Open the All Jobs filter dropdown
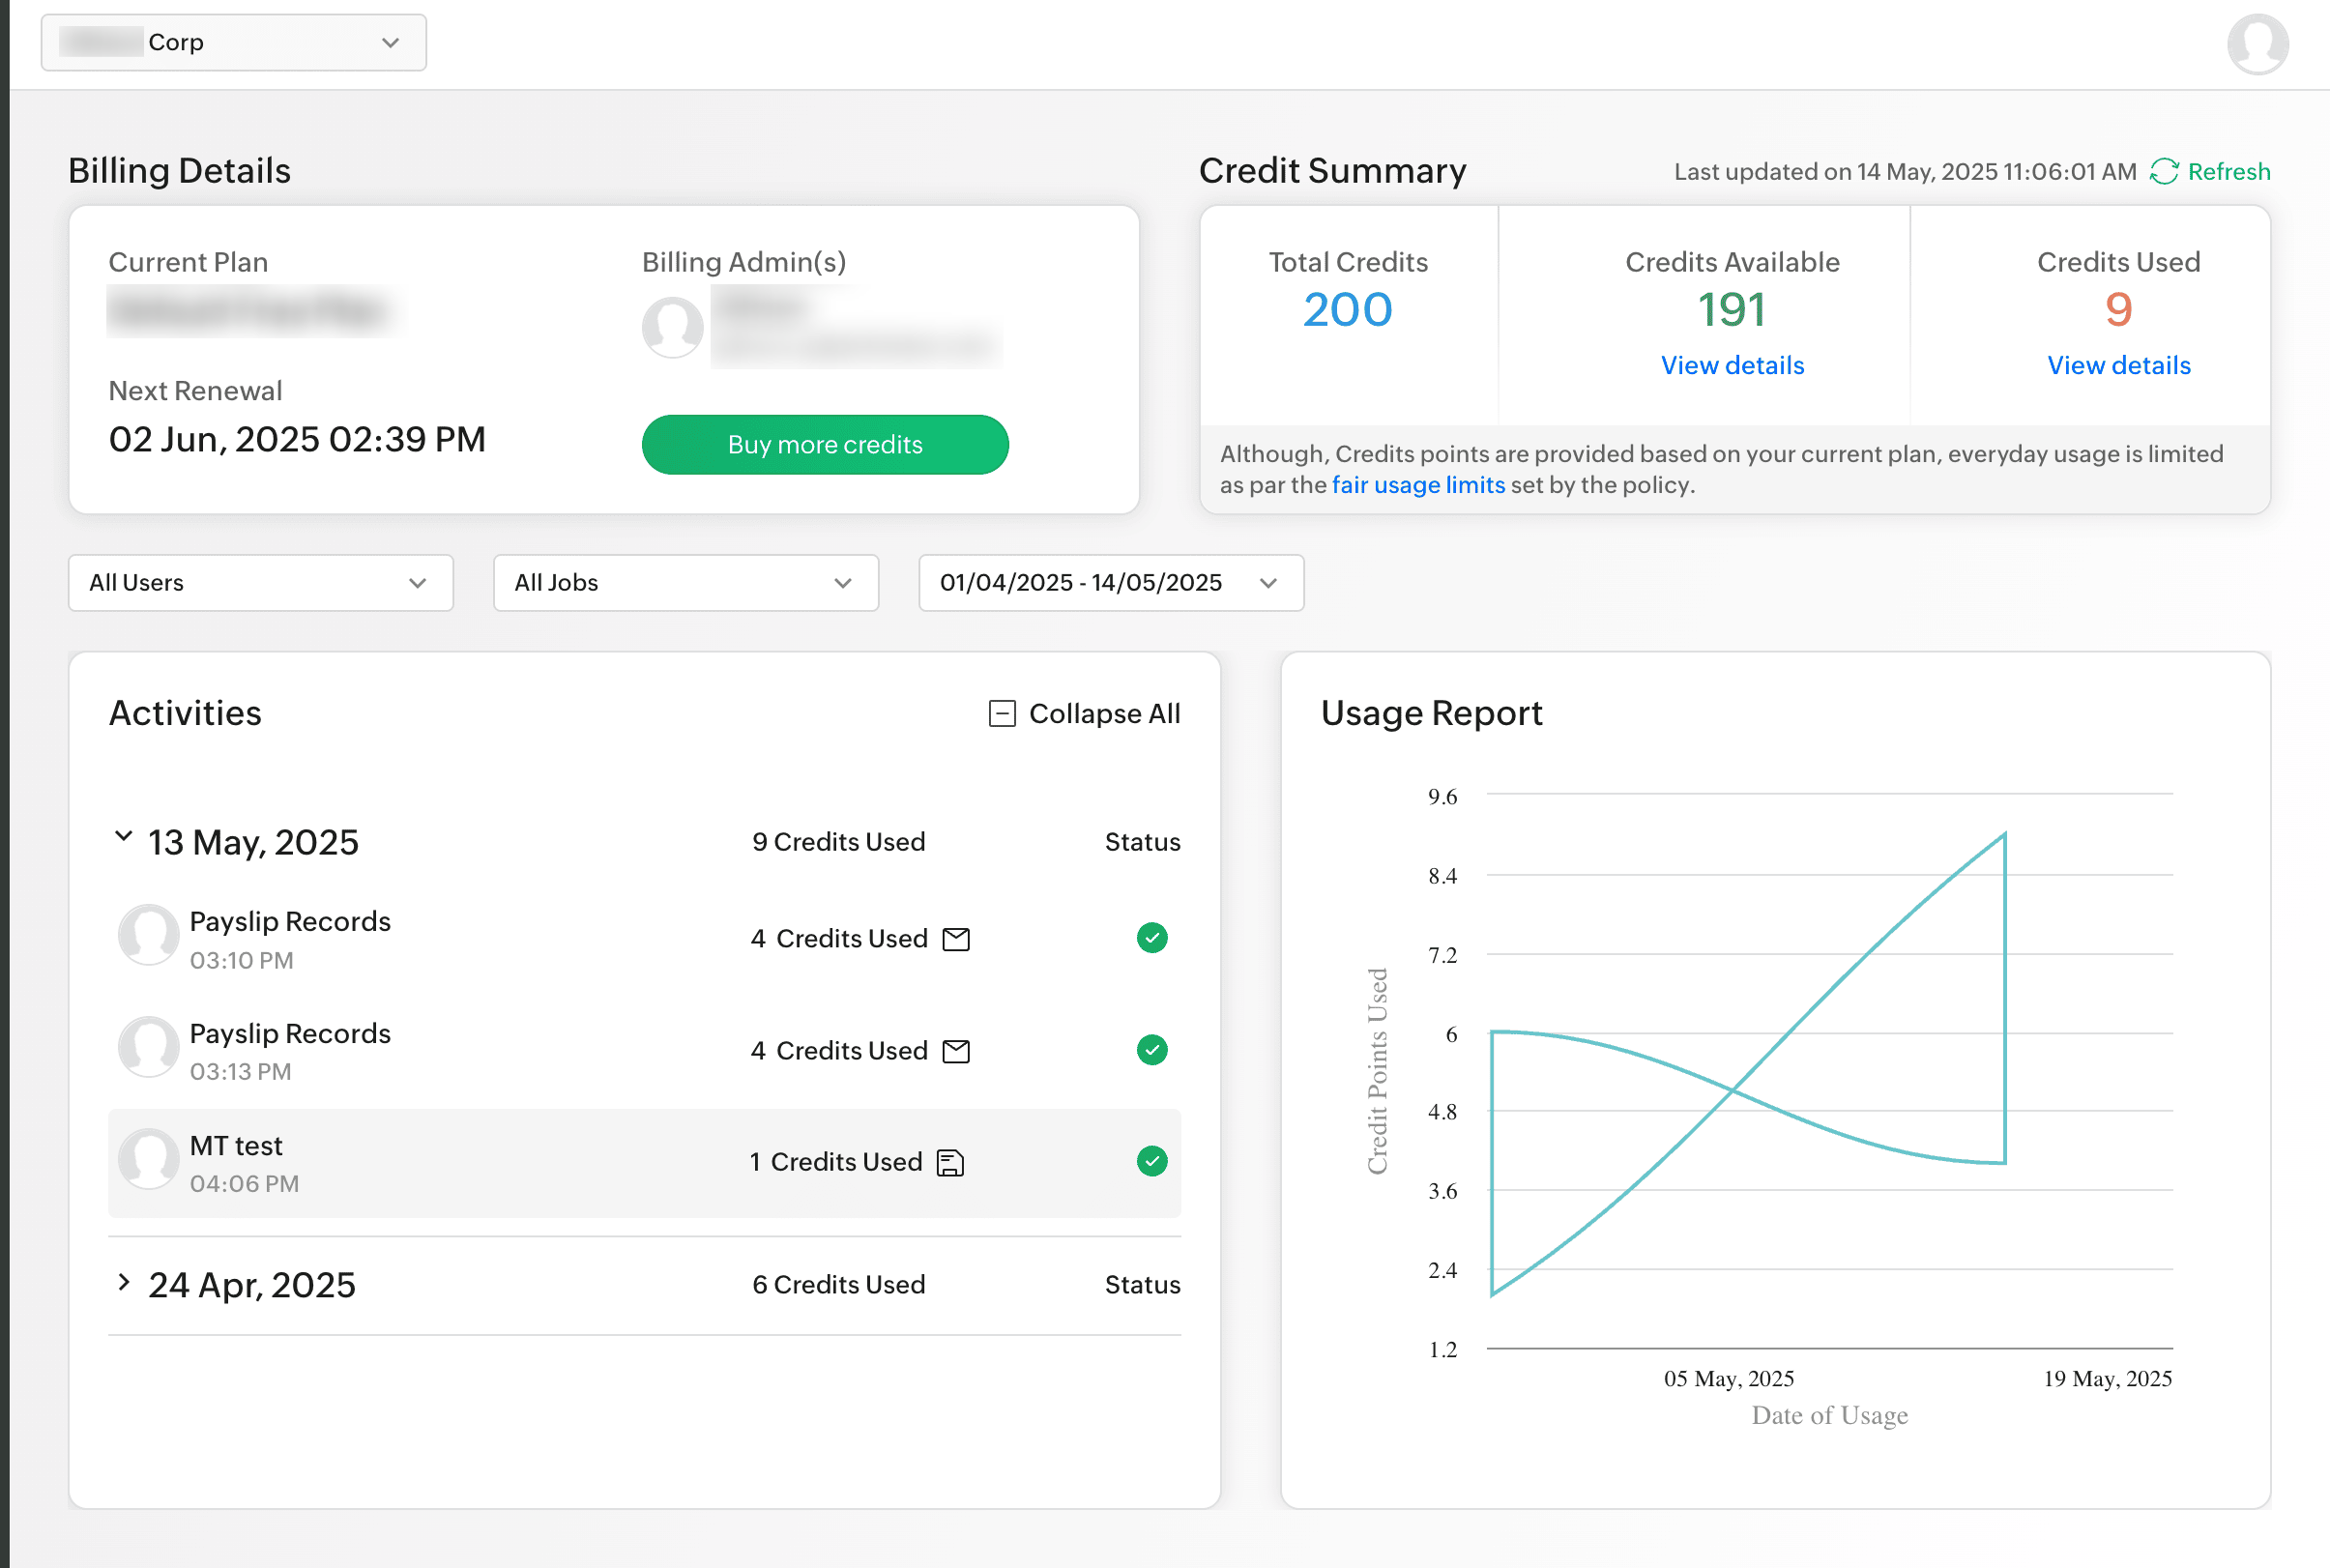The width and height of the screenshot is (2330, 1568). [685, 583]
